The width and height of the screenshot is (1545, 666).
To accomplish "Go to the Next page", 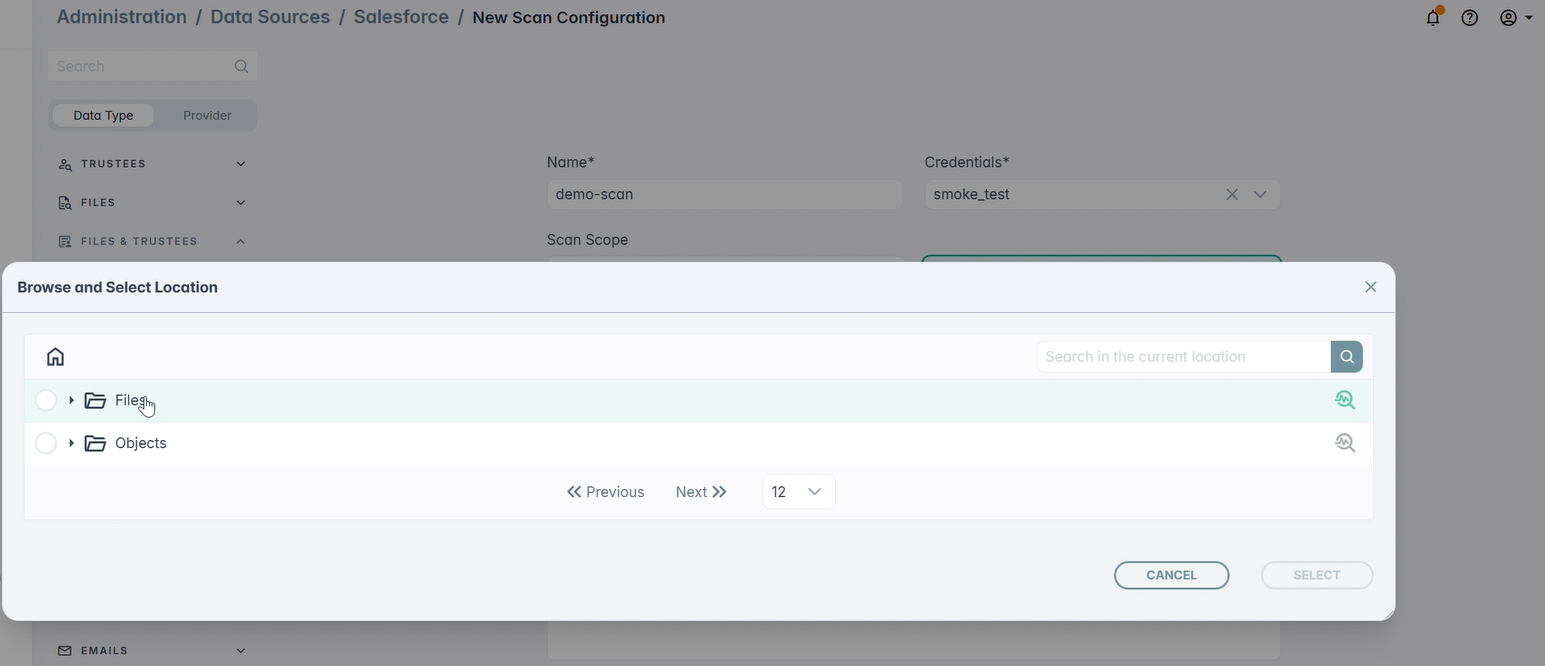I will (701, 492).
